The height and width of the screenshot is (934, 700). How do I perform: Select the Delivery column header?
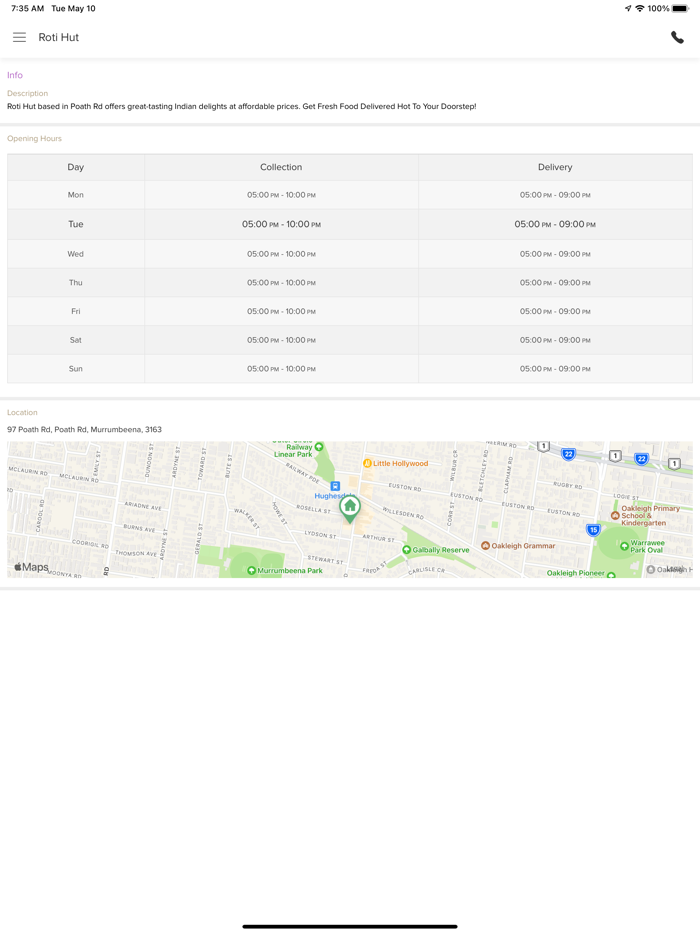click(555, 167)
